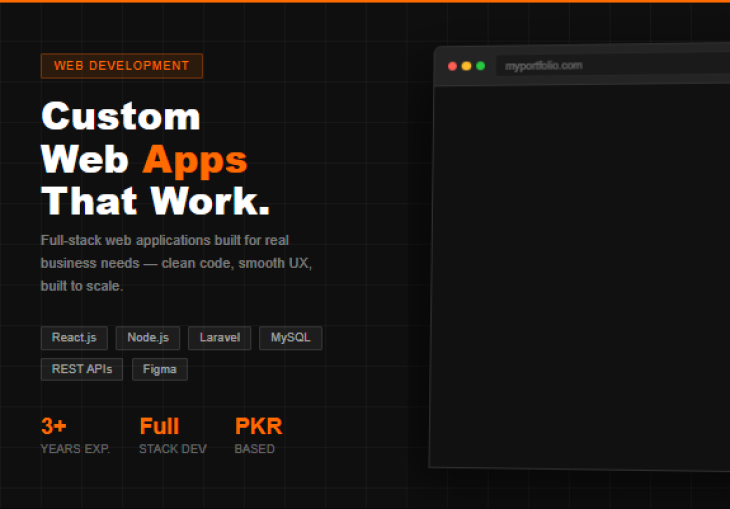
Task: Click the 3+ Years Exp. stat
Action: (75, 435)
